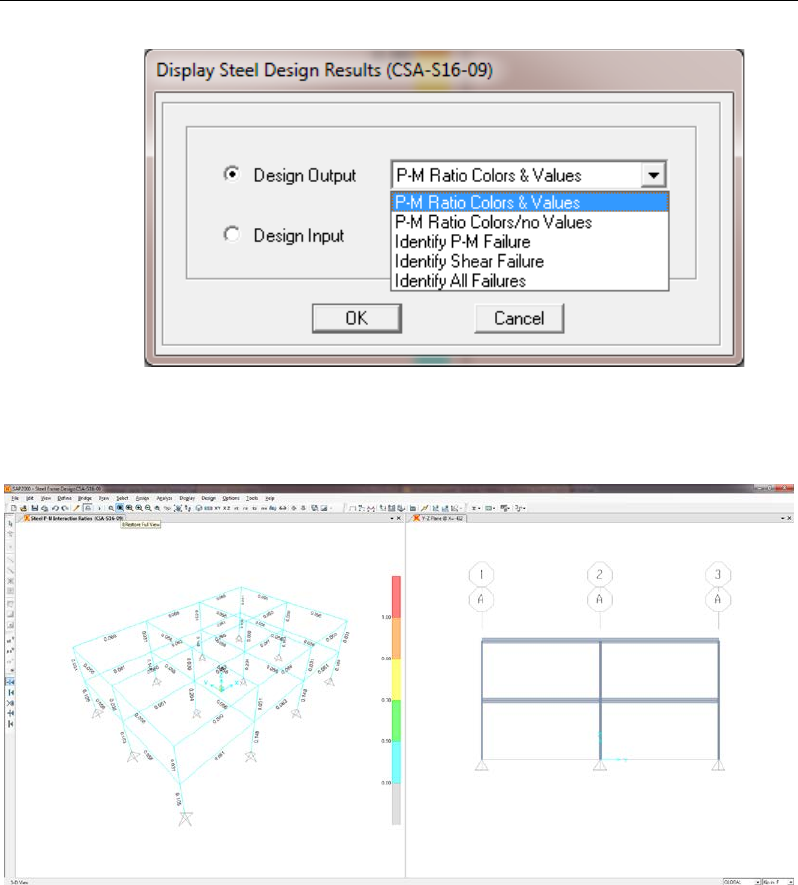Open the Select menu in SAP2000

[x=122, y=498]
